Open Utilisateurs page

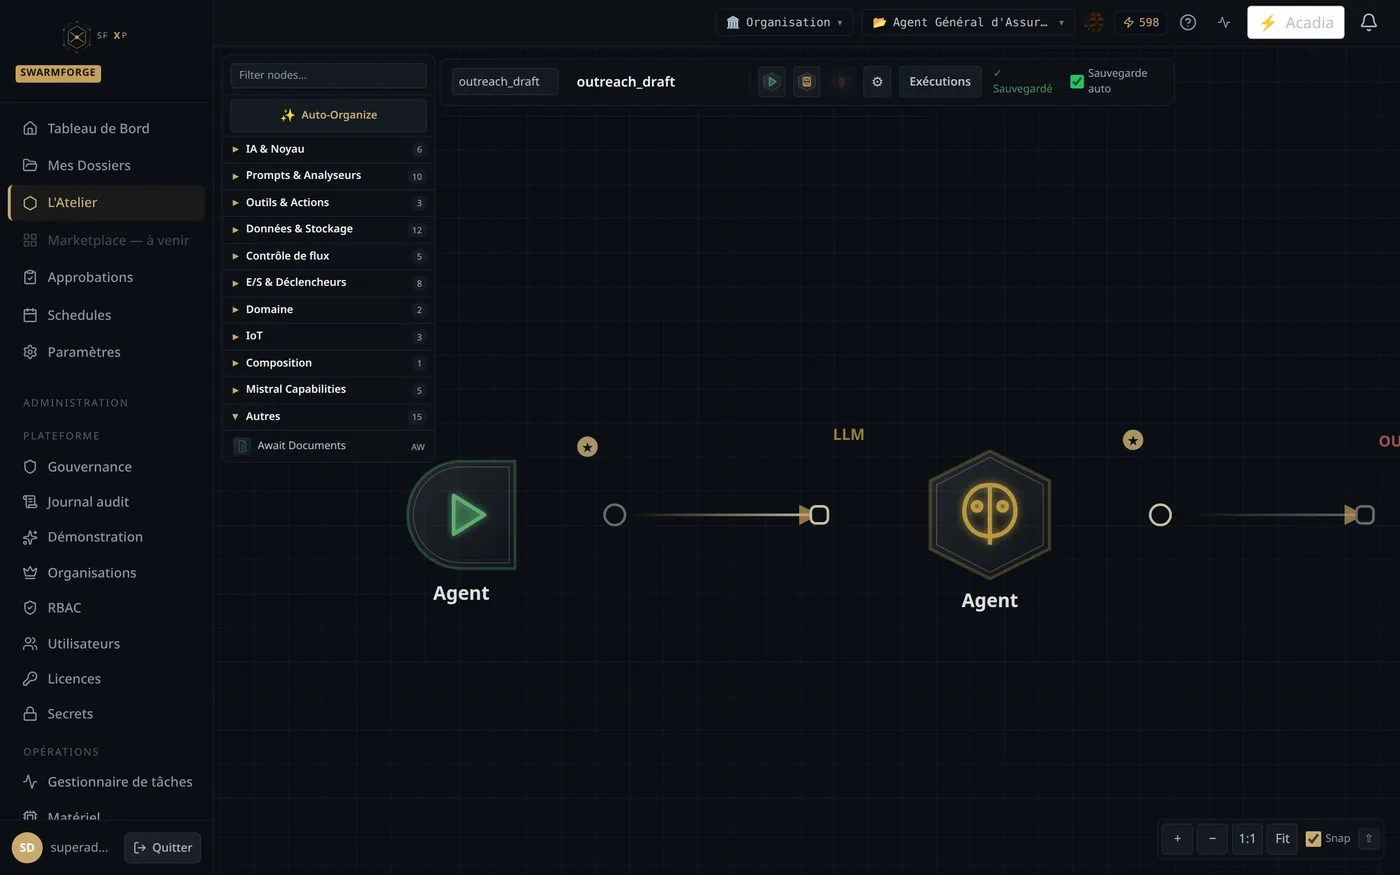tap(107, 644)
